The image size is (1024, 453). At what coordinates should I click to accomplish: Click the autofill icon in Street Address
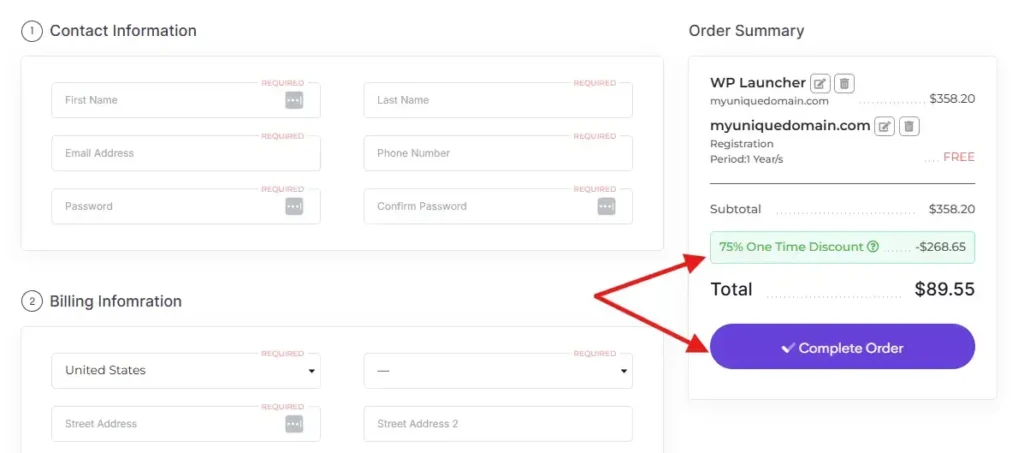[x=294, y=424]
